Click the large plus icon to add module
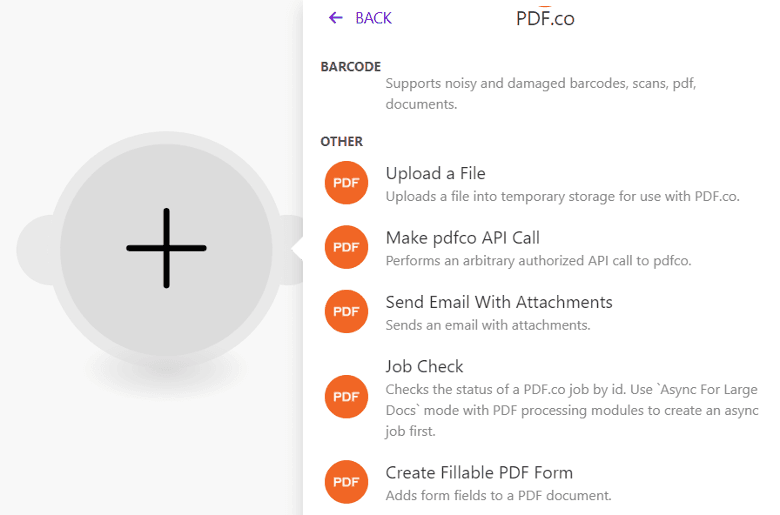 point(166,248)
